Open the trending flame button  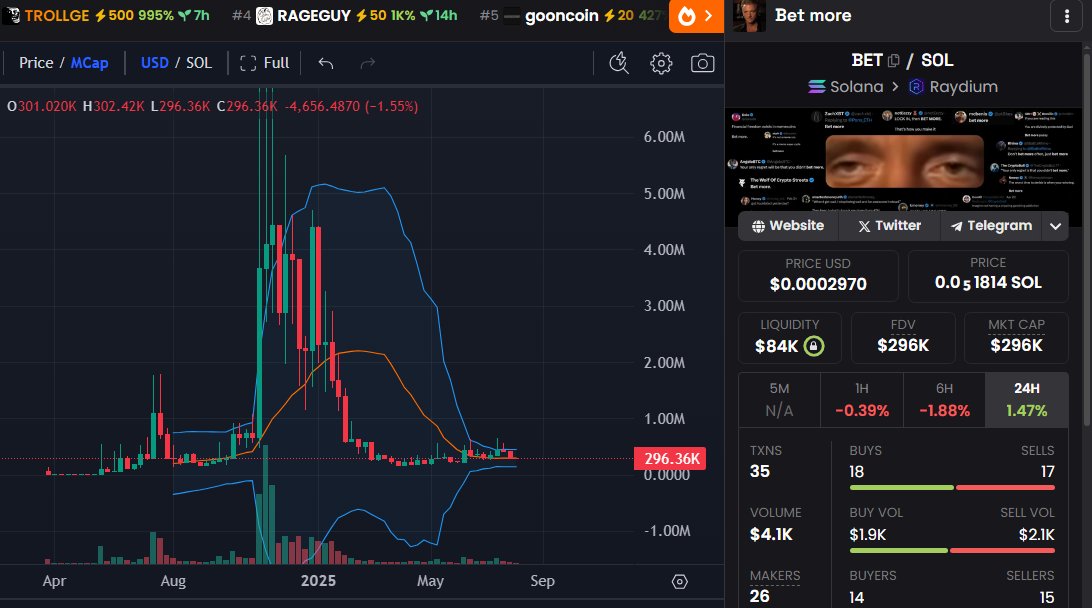(x=696, y=16)
